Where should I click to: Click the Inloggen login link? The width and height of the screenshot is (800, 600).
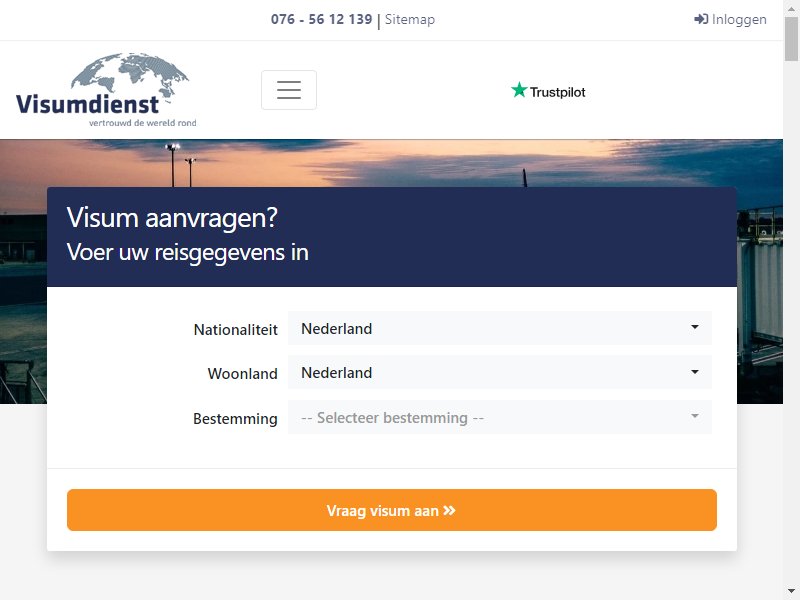[730, 19]
